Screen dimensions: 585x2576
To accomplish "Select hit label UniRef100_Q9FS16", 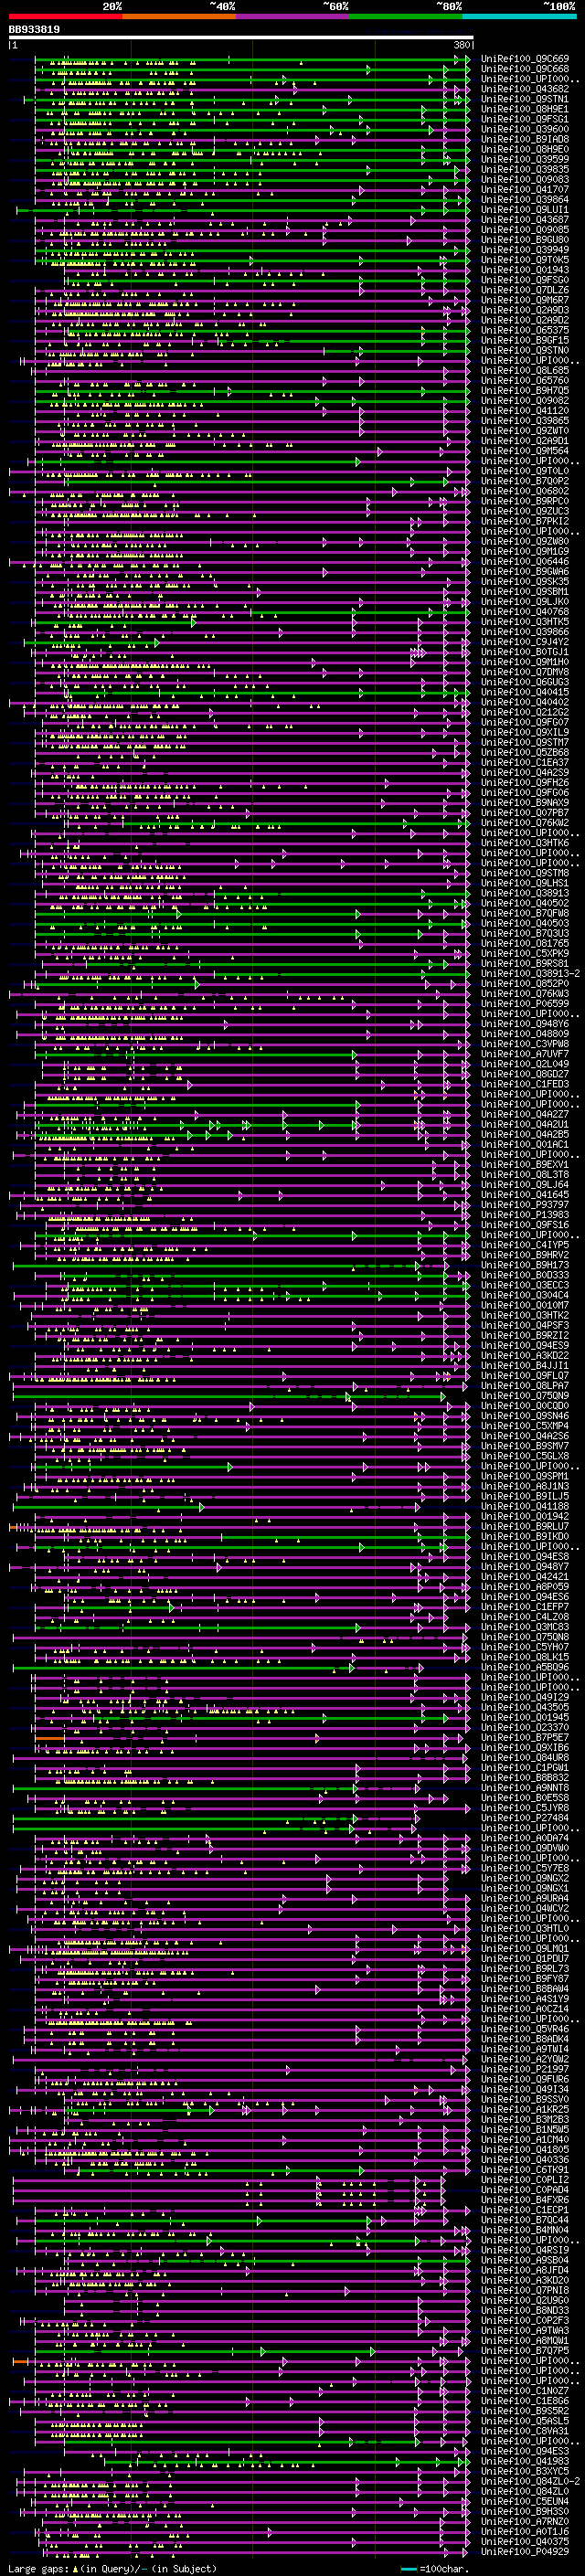I will point(525,1225).
